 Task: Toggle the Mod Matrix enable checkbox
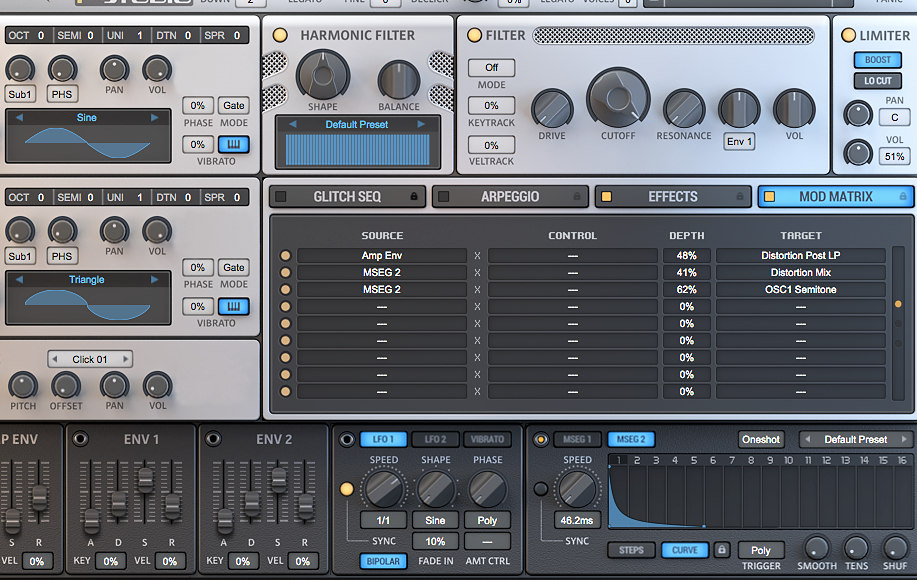coord(770,196)
